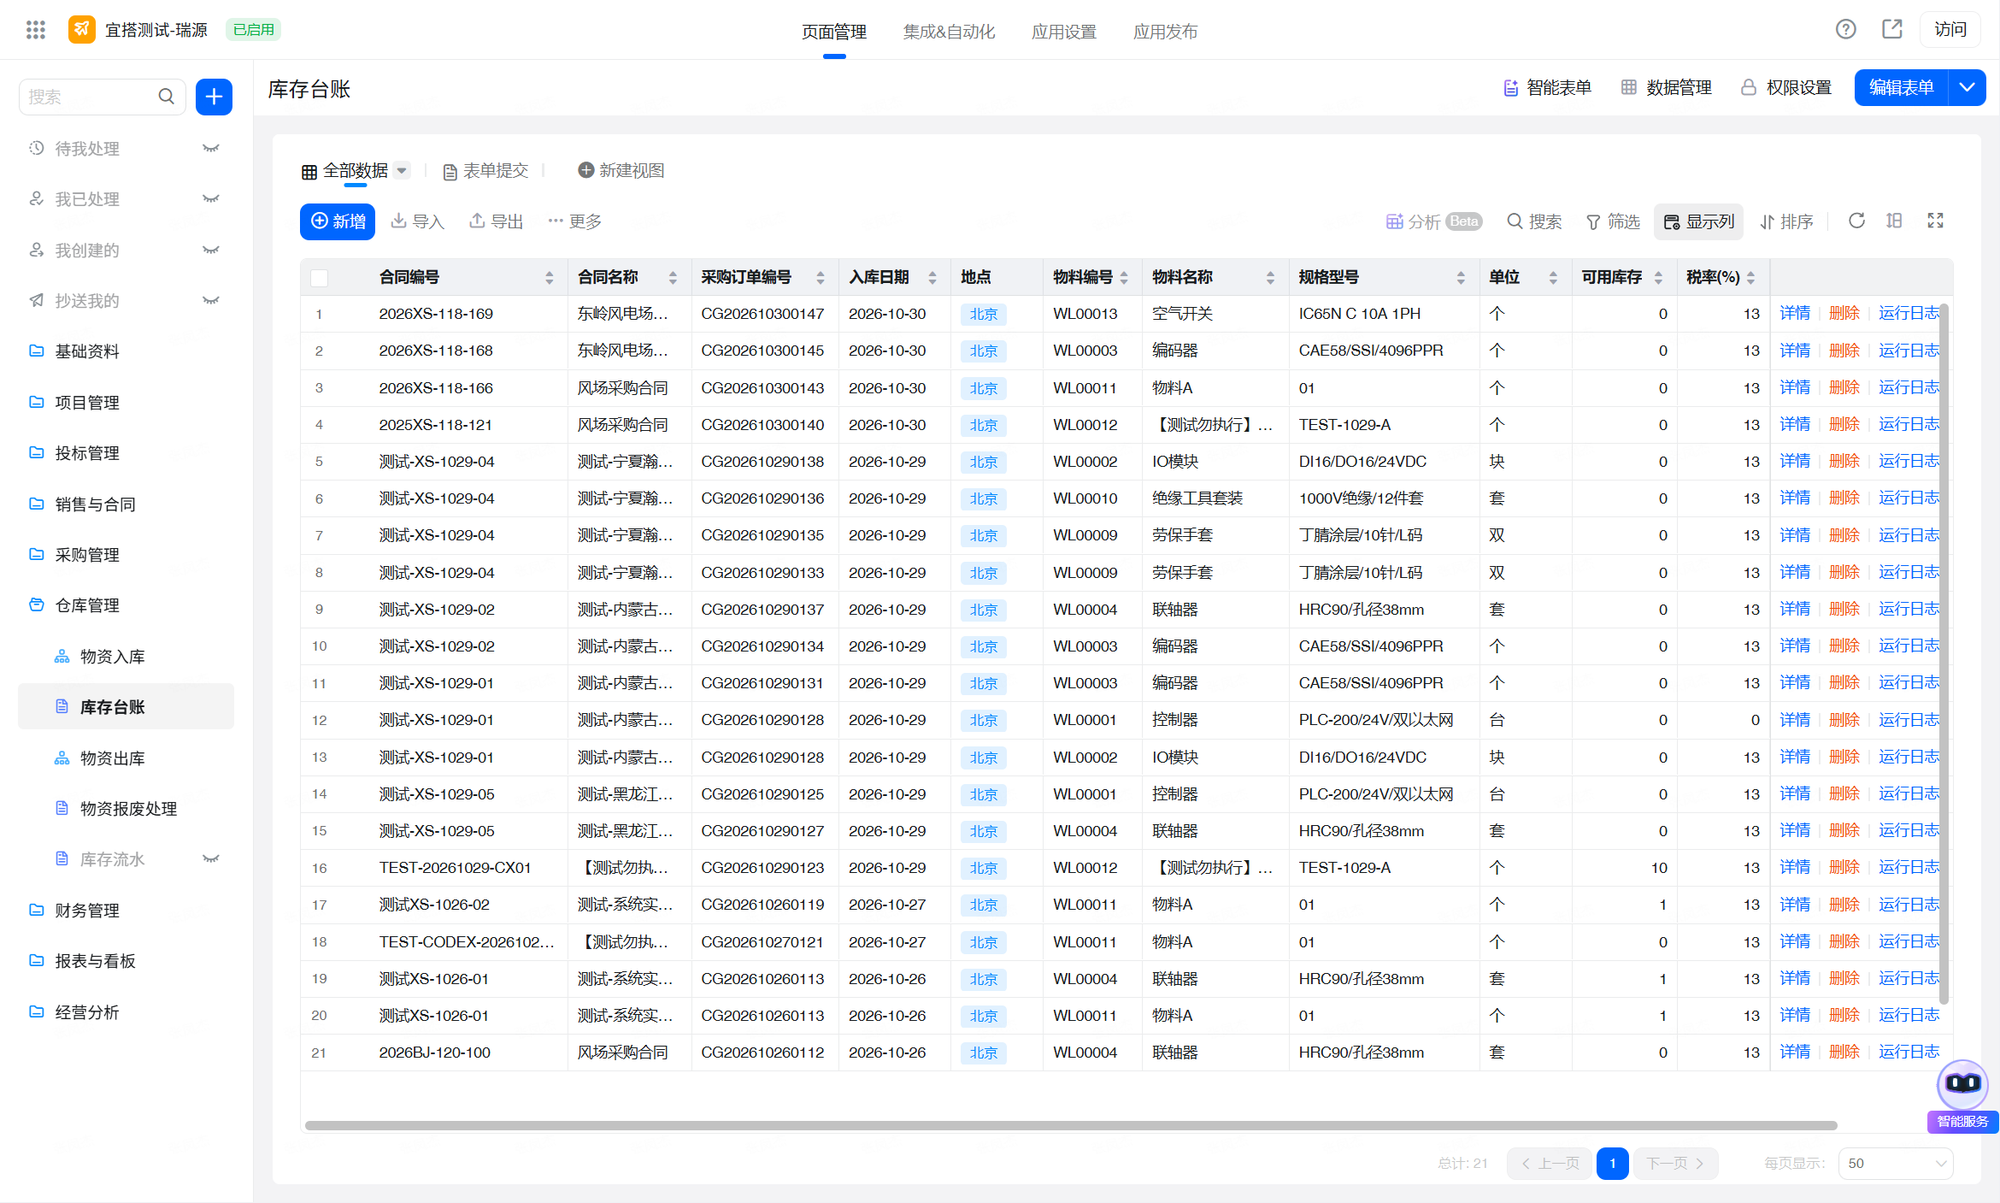This screenshot has width=2000, height=1203.
Task: Toggle visibility eye for 我已处理
Action: (210, 199)
